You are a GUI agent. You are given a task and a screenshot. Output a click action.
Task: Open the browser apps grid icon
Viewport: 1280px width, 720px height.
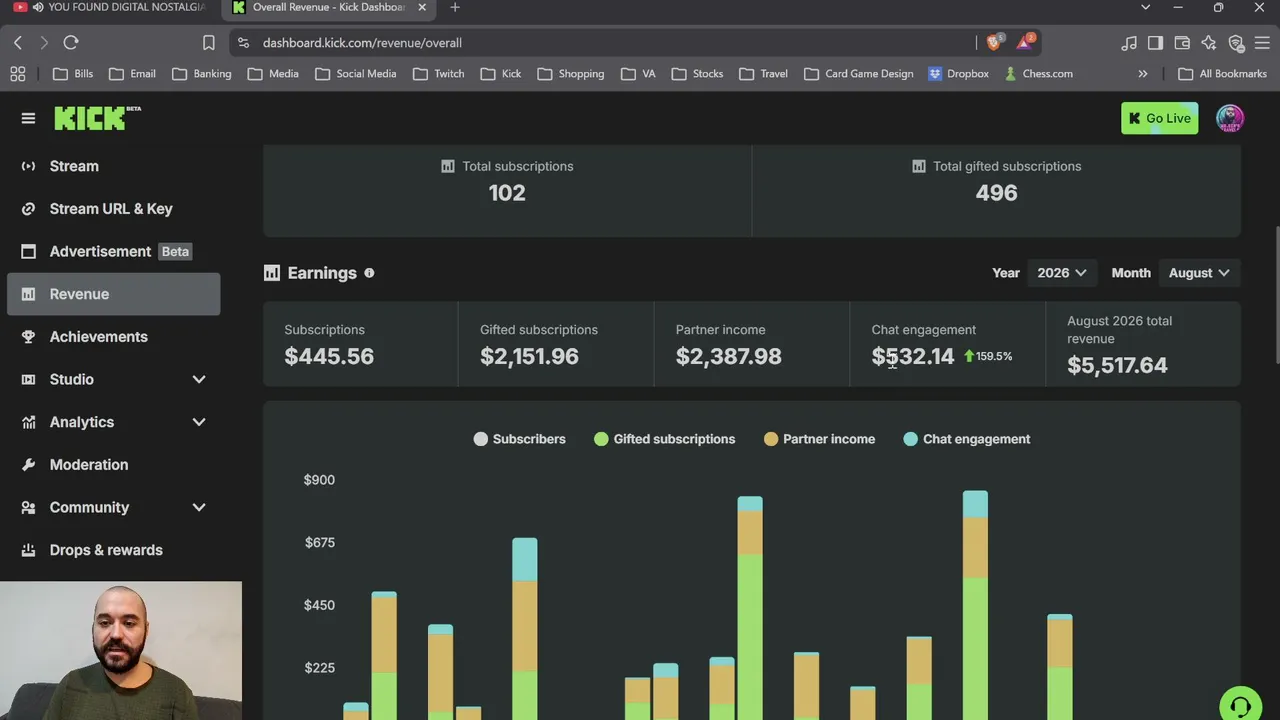point(17,73)
